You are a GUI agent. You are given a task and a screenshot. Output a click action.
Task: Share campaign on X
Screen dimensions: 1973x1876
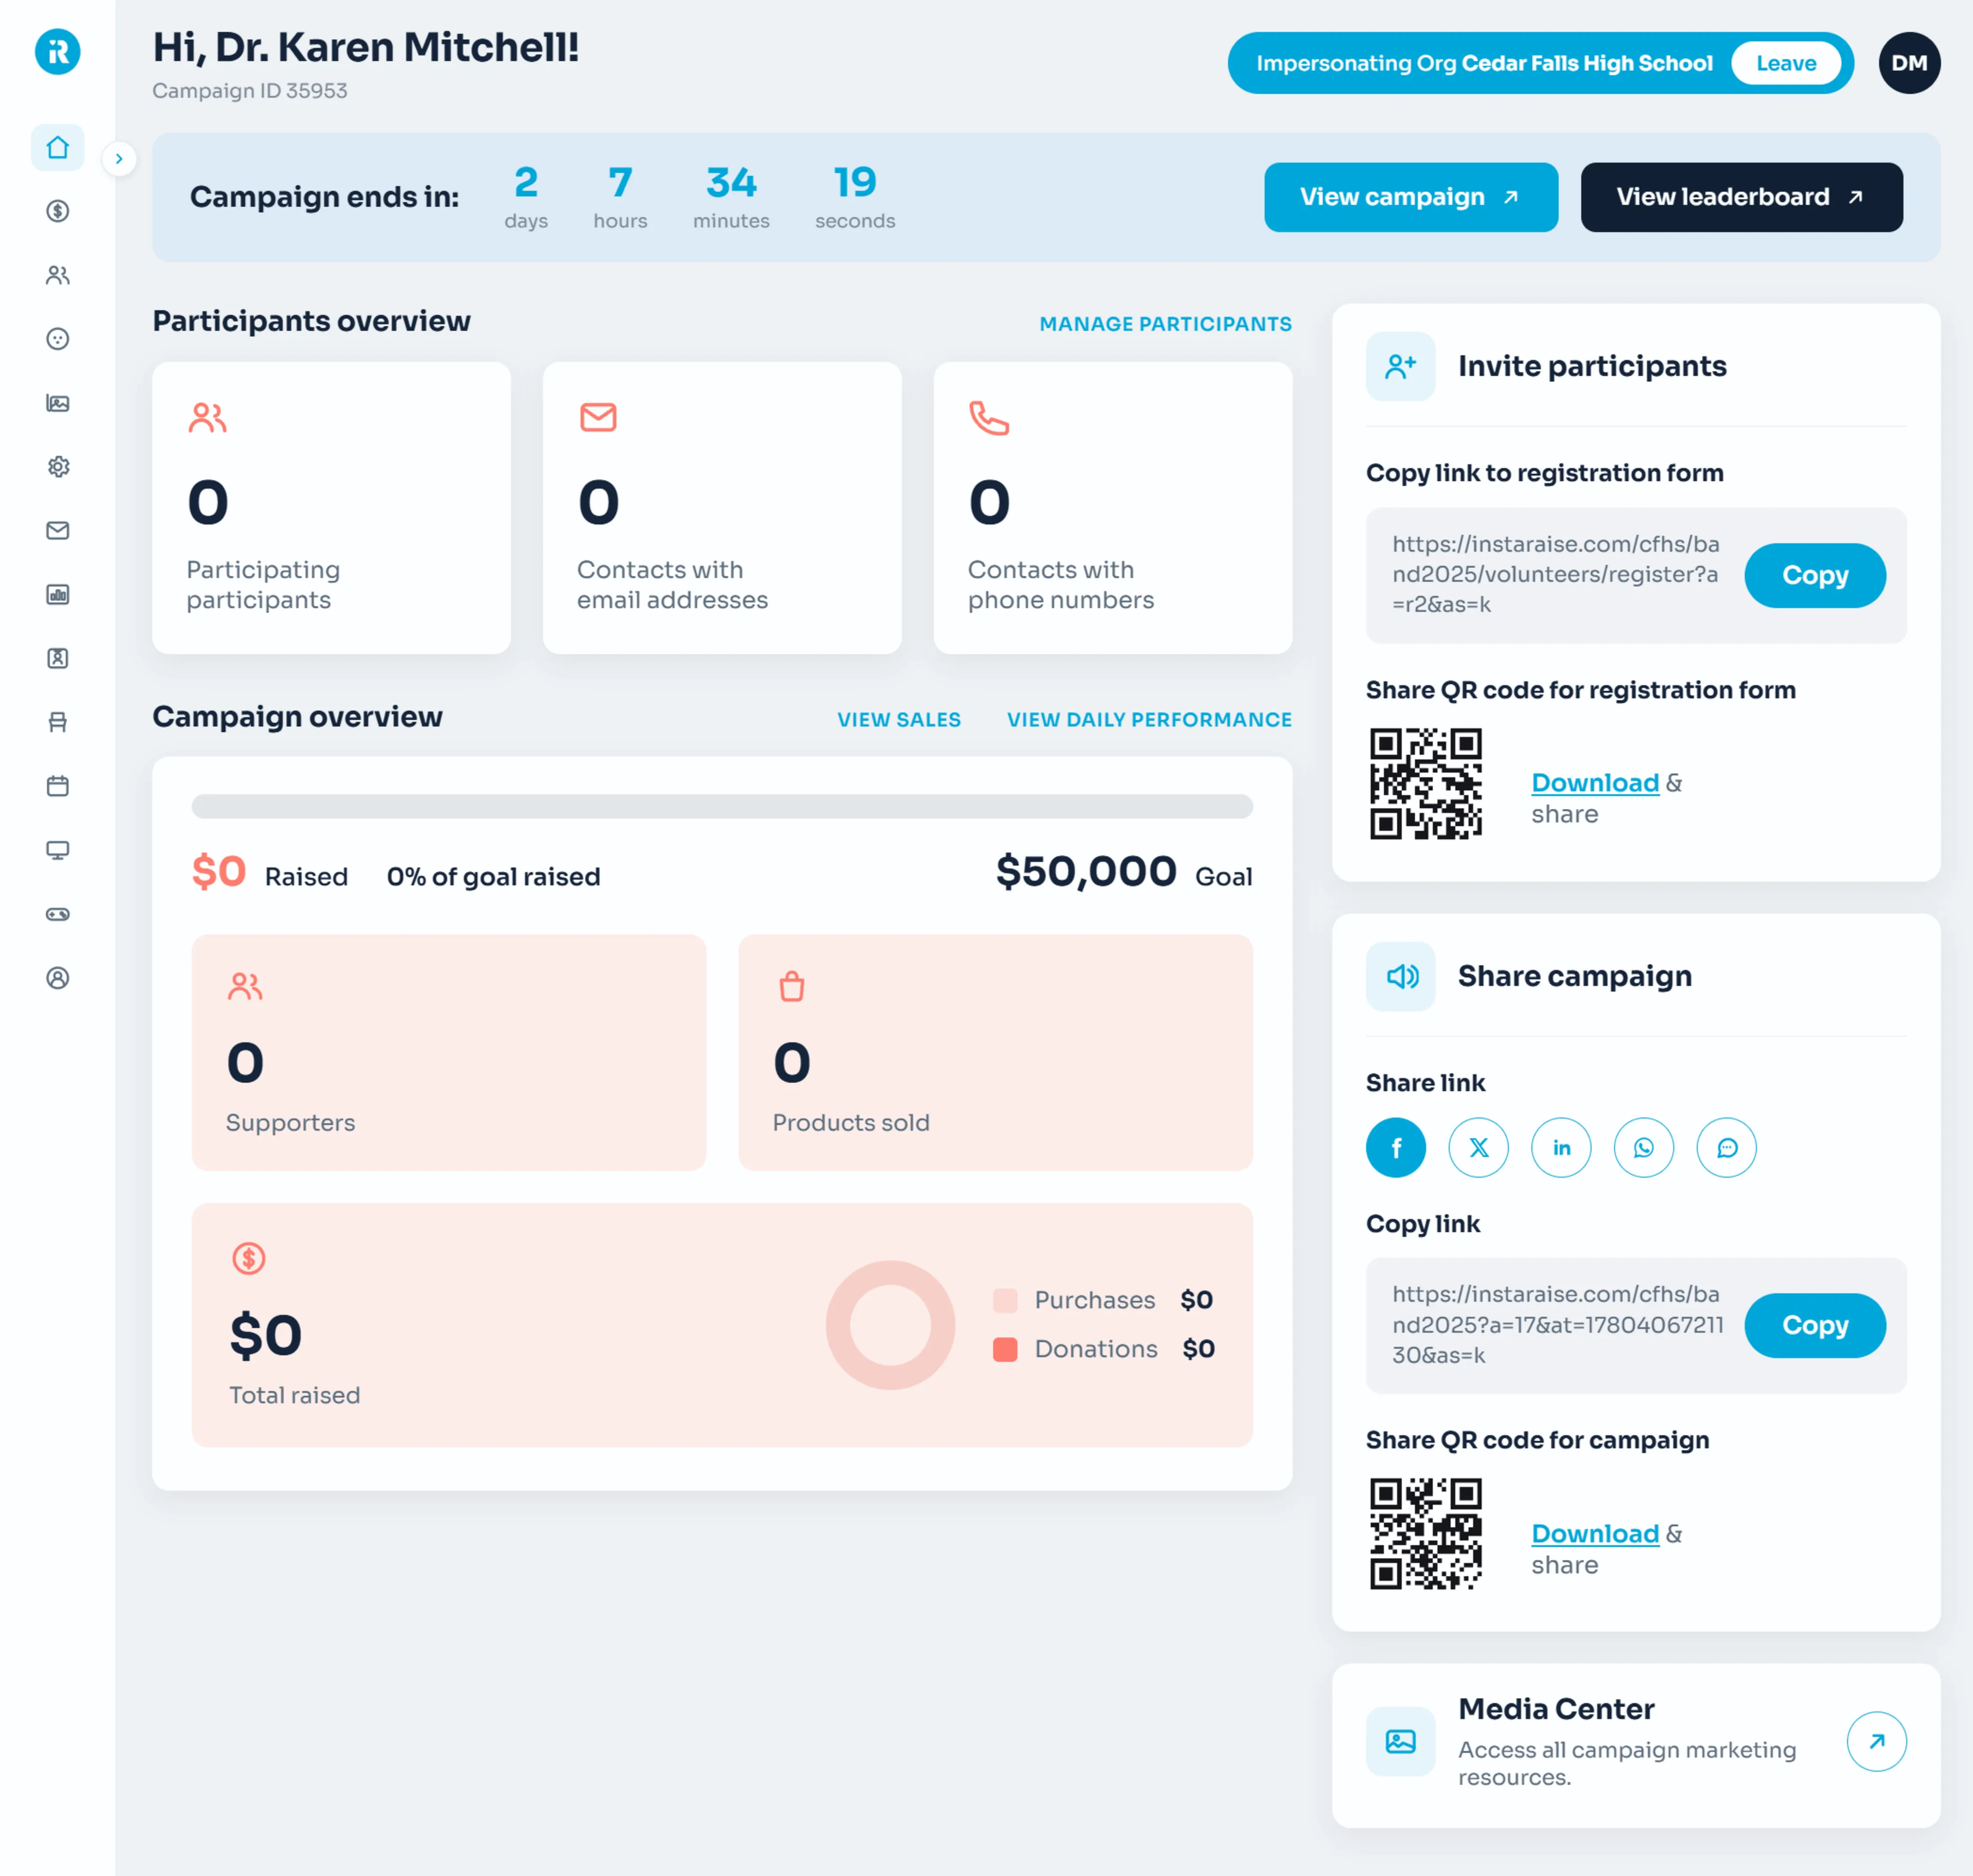(1478, 1147)
